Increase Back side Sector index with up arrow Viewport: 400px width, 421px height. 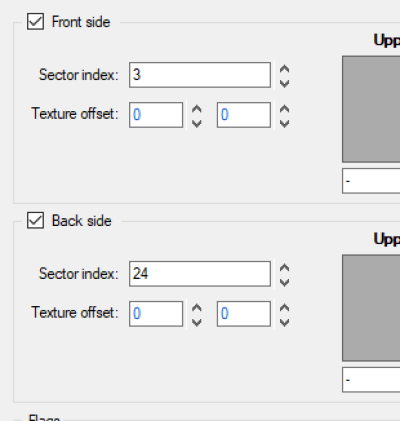tap(284, 268)
